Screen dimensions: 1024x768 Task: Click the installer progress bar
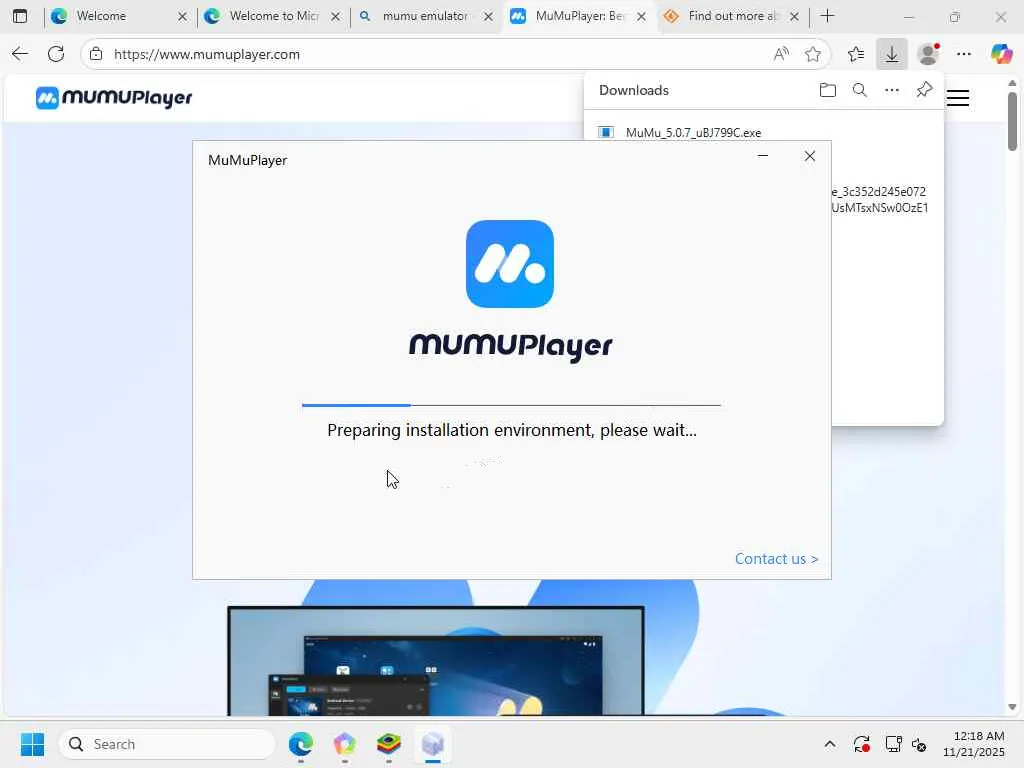[x=511, y=405]
